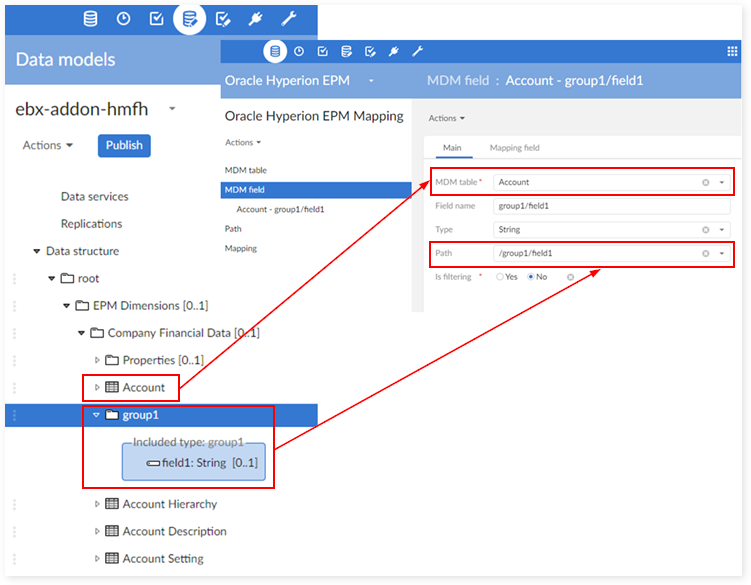Select the highlighted dataset icon in second toolbar
Screen dimensions: 751x585
pos(275,51)
